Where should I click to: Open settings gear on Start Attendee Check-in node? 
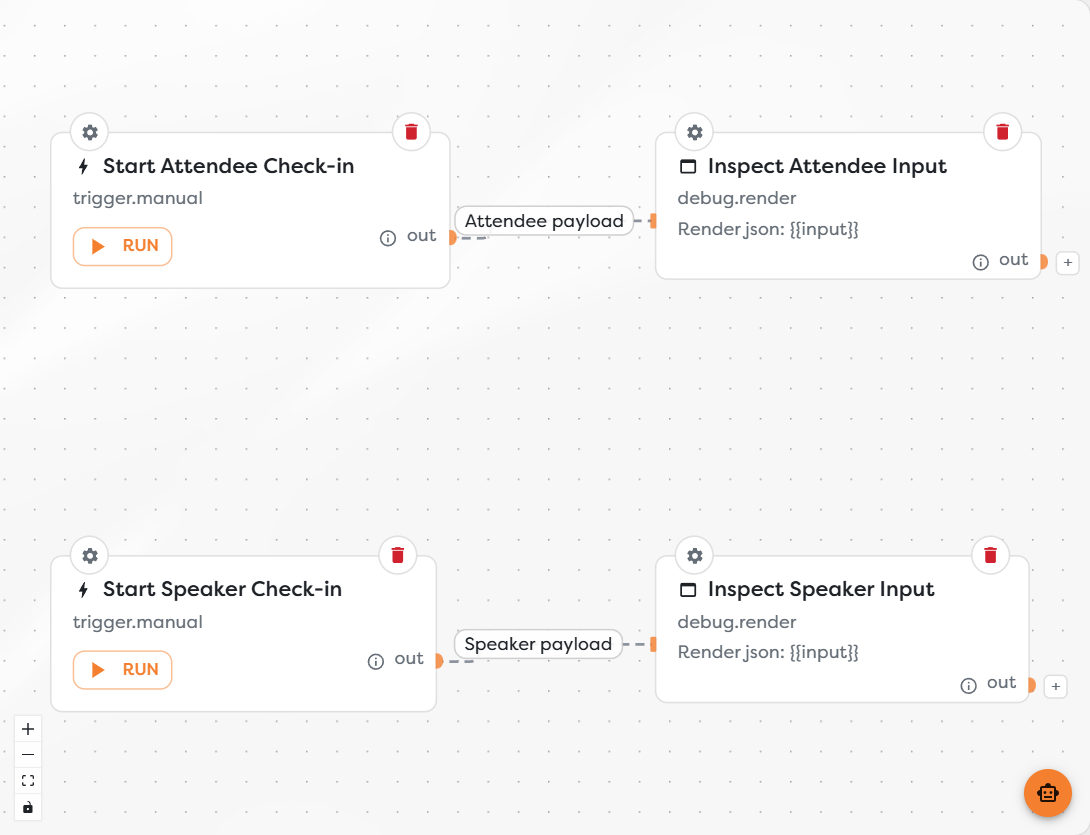[90, 132]
